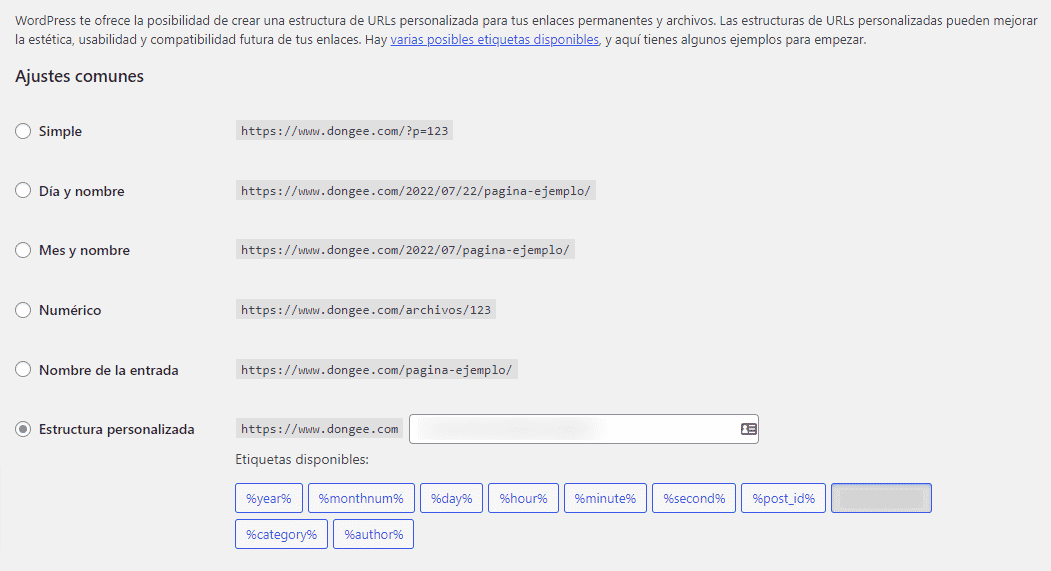Select the Simple permalink option

tap(23, 131)
